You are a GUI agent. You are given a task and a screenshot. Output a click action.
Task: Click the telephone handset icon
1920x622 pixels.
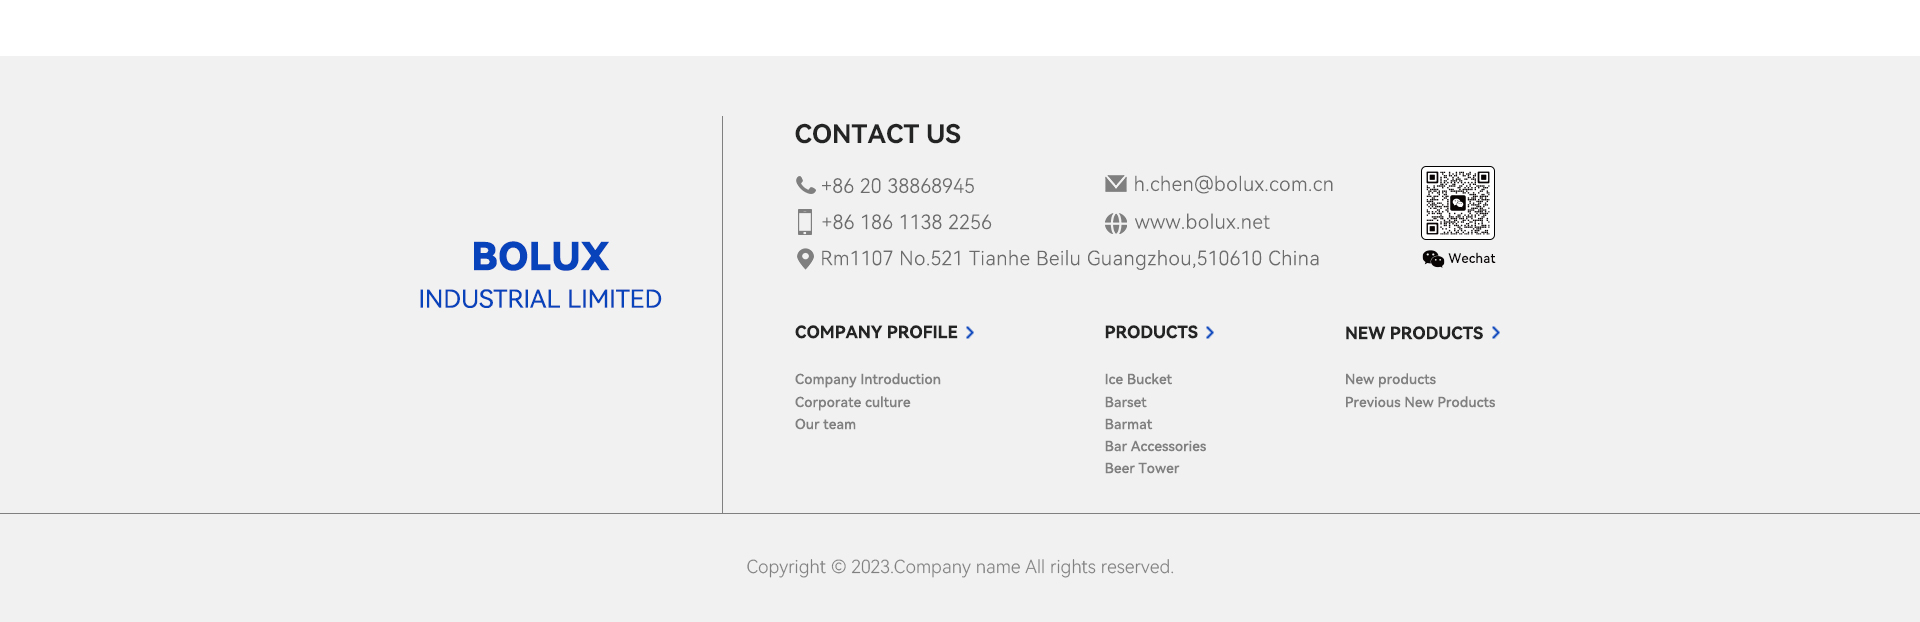coord(805,185)
